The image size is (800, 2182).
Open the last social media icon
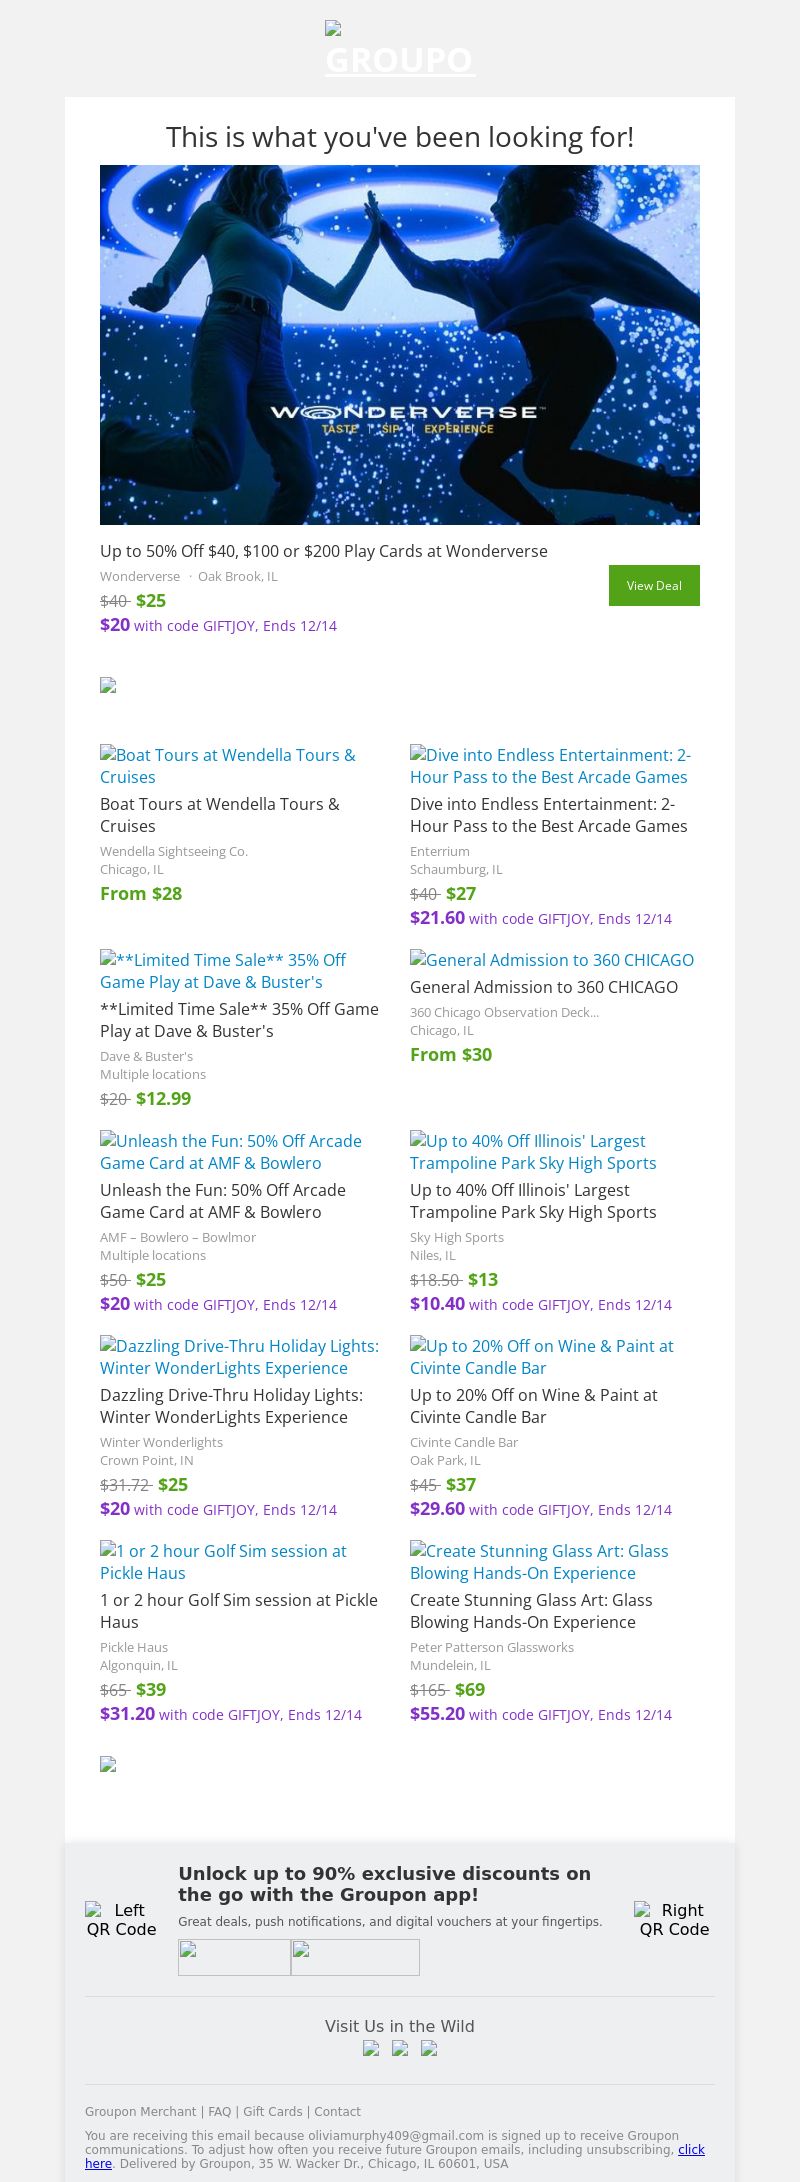[x=429, y=2048]
